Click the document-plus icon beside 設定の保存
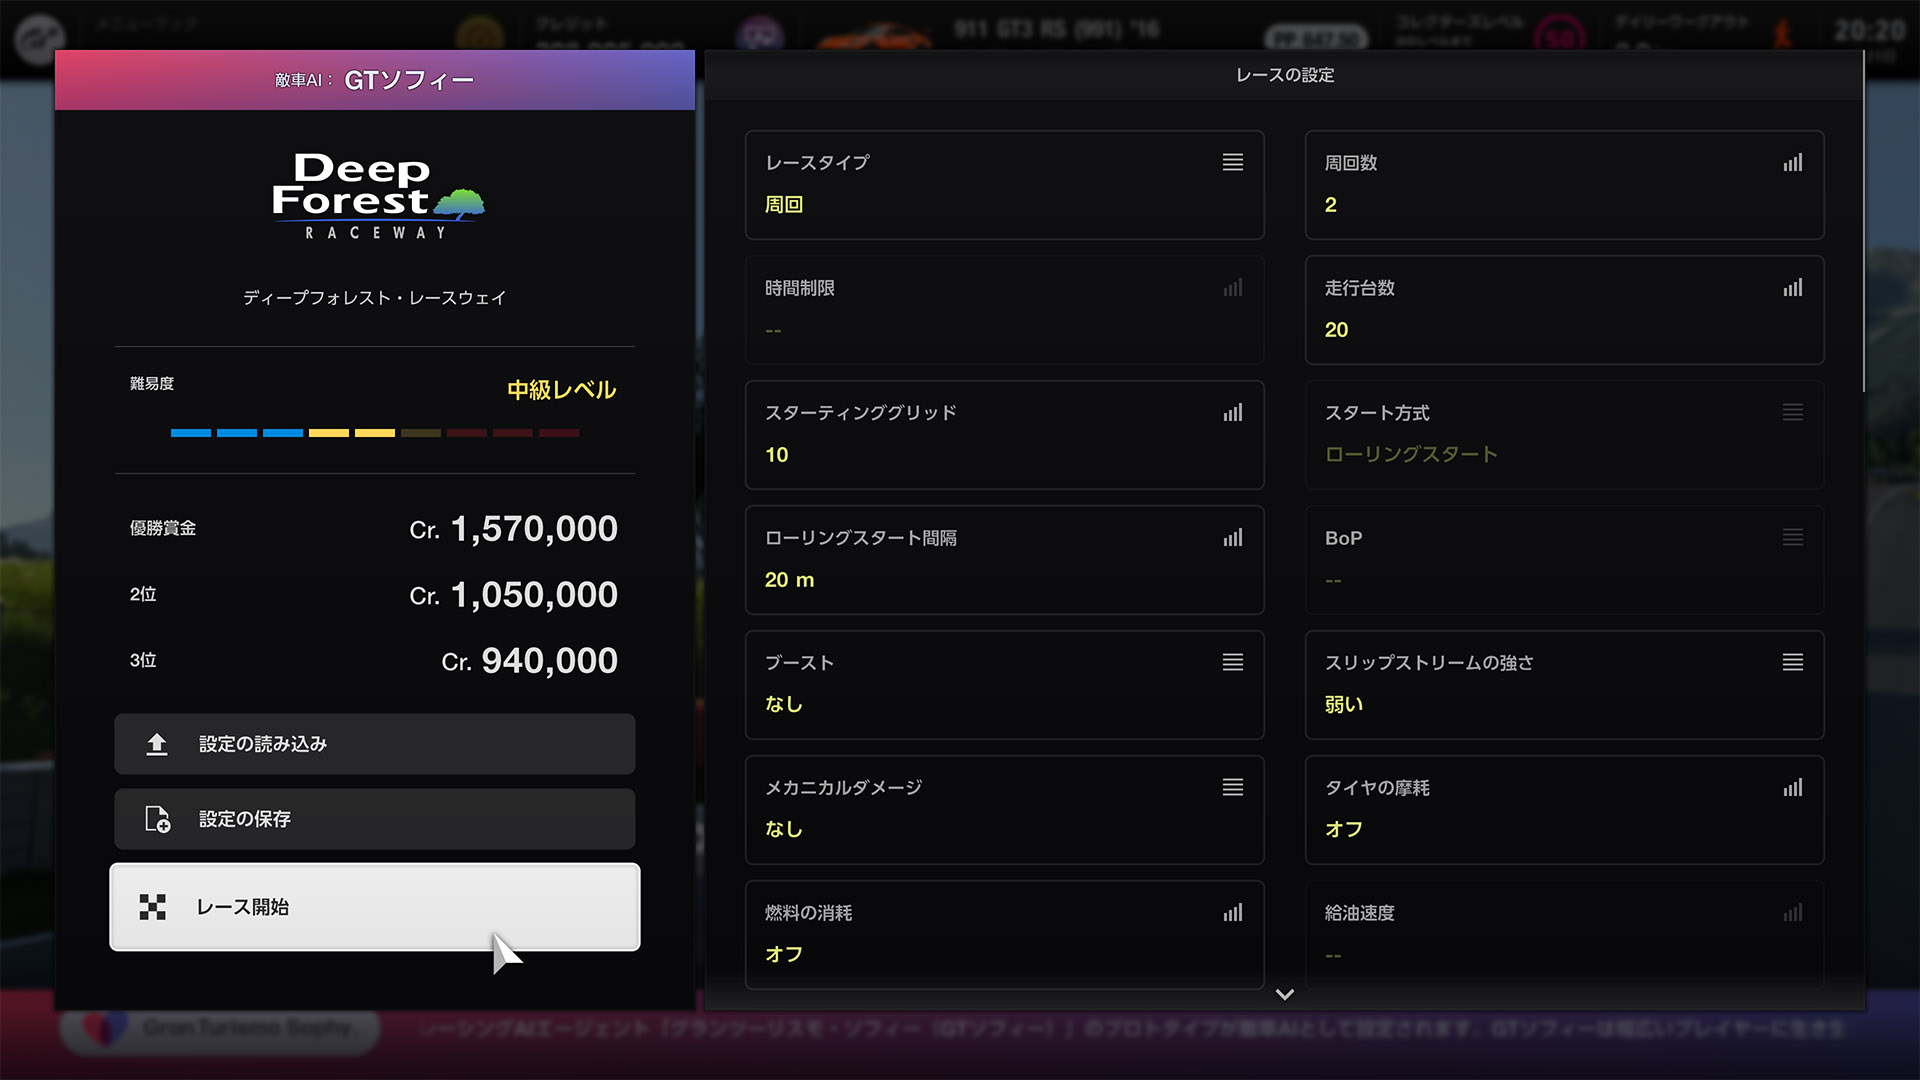1920x1080 pixels. (158, 819)
